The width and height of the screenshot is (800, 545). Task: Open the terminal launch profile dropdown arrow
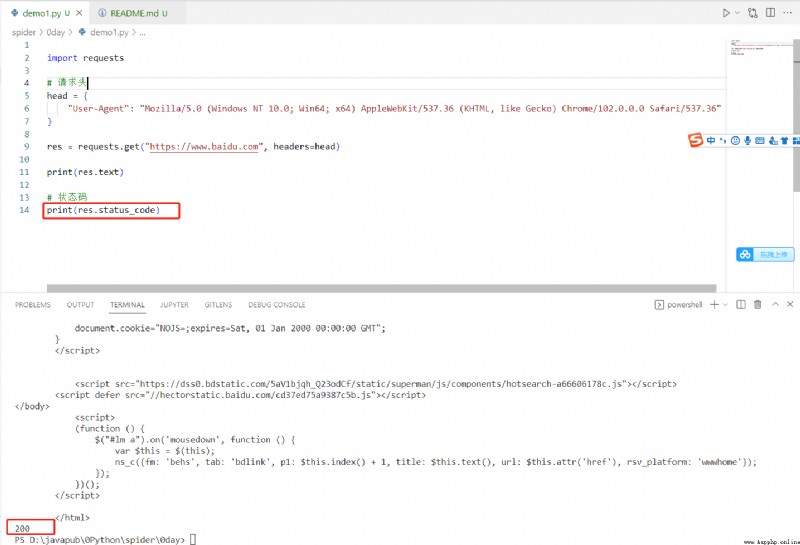coord(725,305)
